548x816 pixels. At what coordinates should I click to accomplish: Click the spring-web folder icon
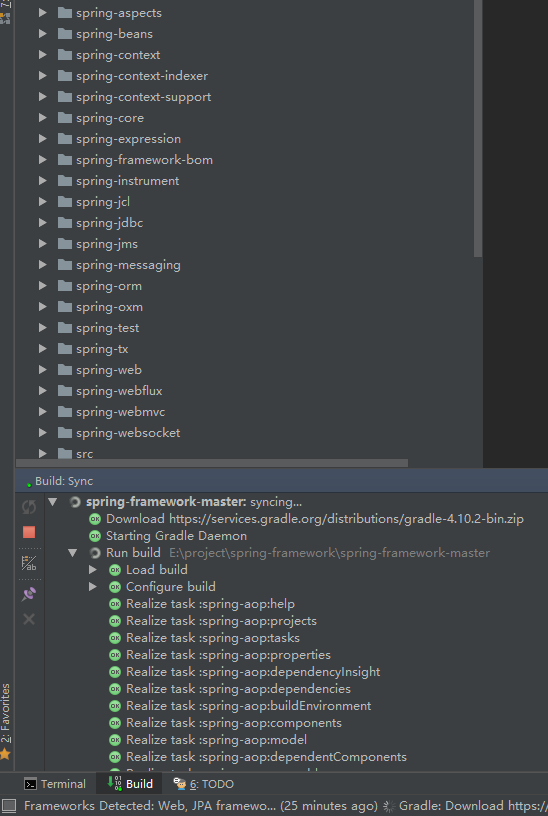point(65,369)
